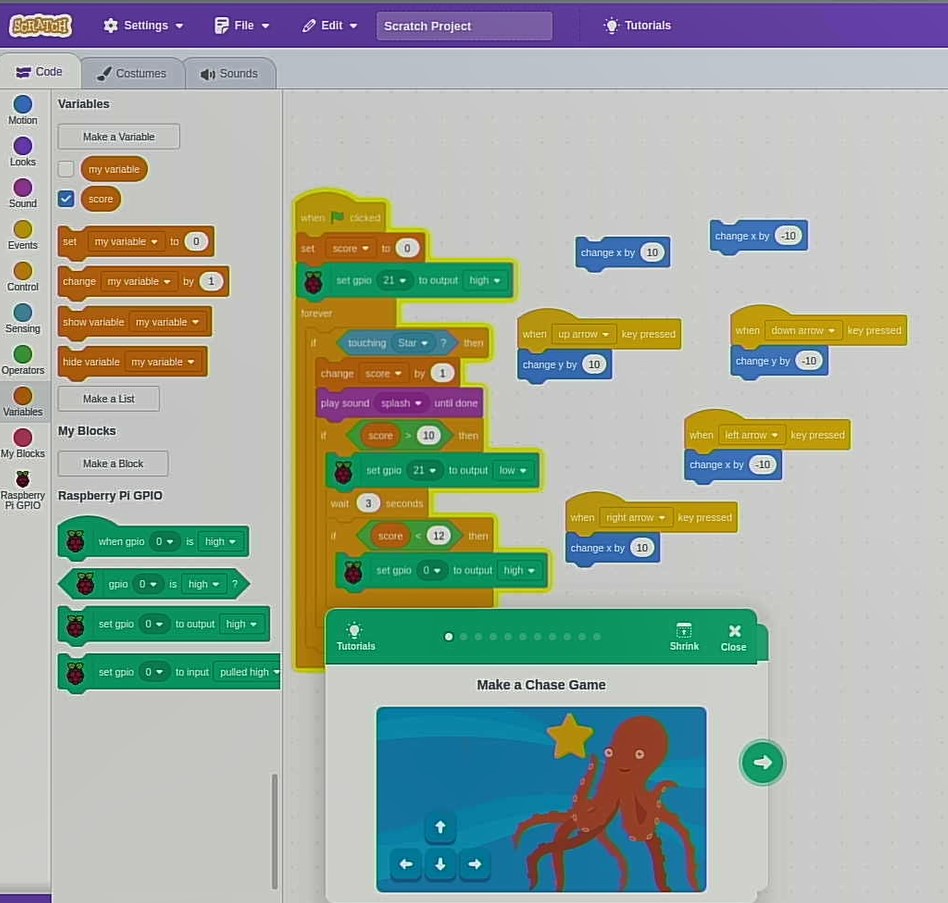The image size is (948, 903).
Task: Open dropdown in 'hide variable' block
Action: click(x=163, y=362)
